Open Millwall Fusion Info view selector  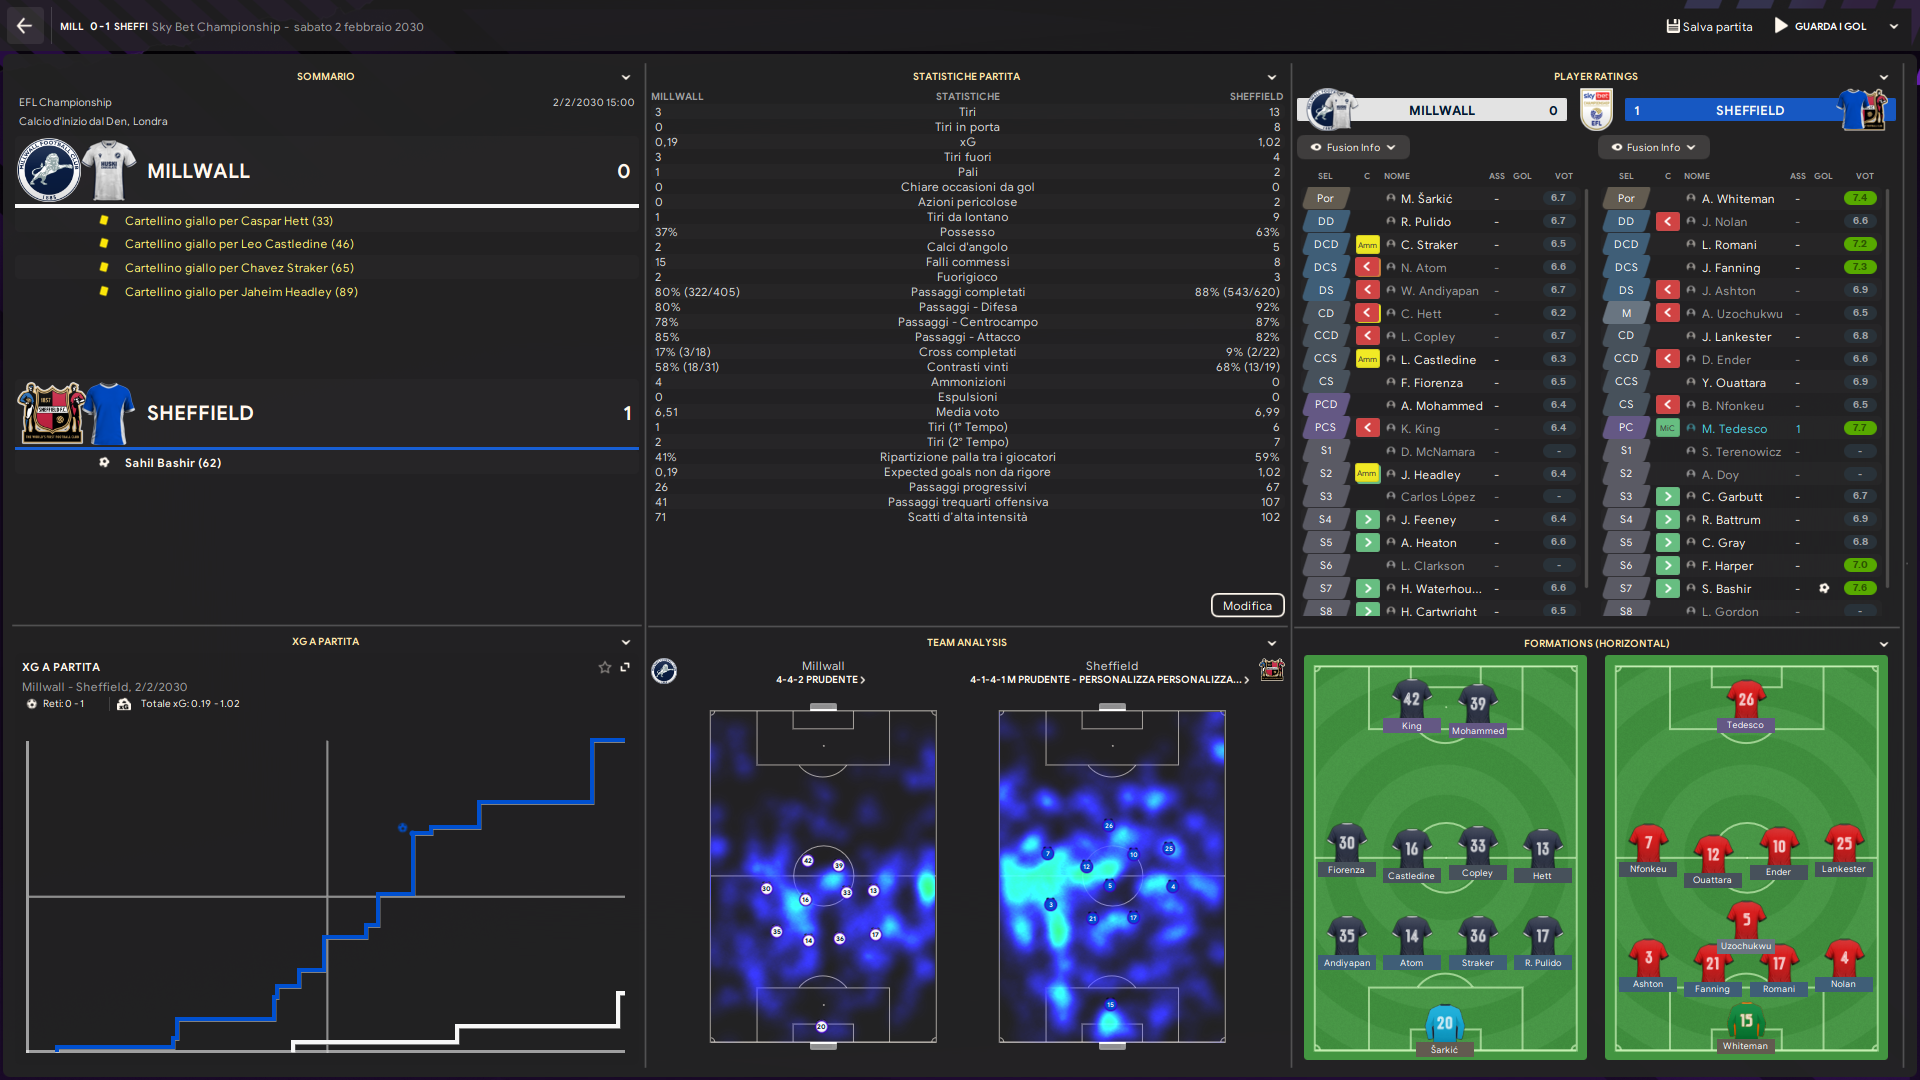point(1353,147)
